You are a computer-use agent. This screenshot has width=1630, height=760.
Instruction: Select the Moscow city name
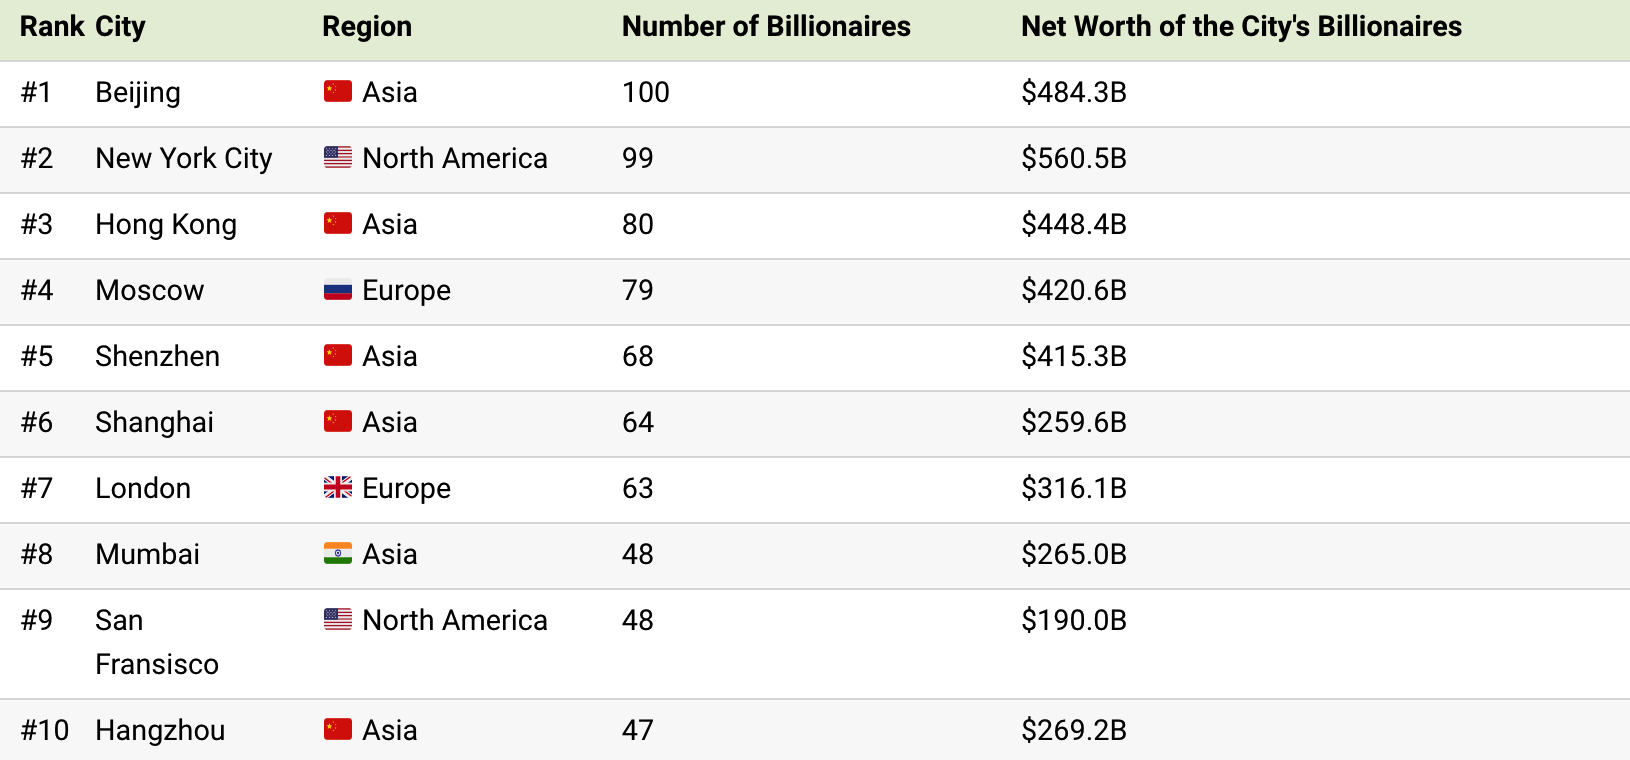point(149,290)
